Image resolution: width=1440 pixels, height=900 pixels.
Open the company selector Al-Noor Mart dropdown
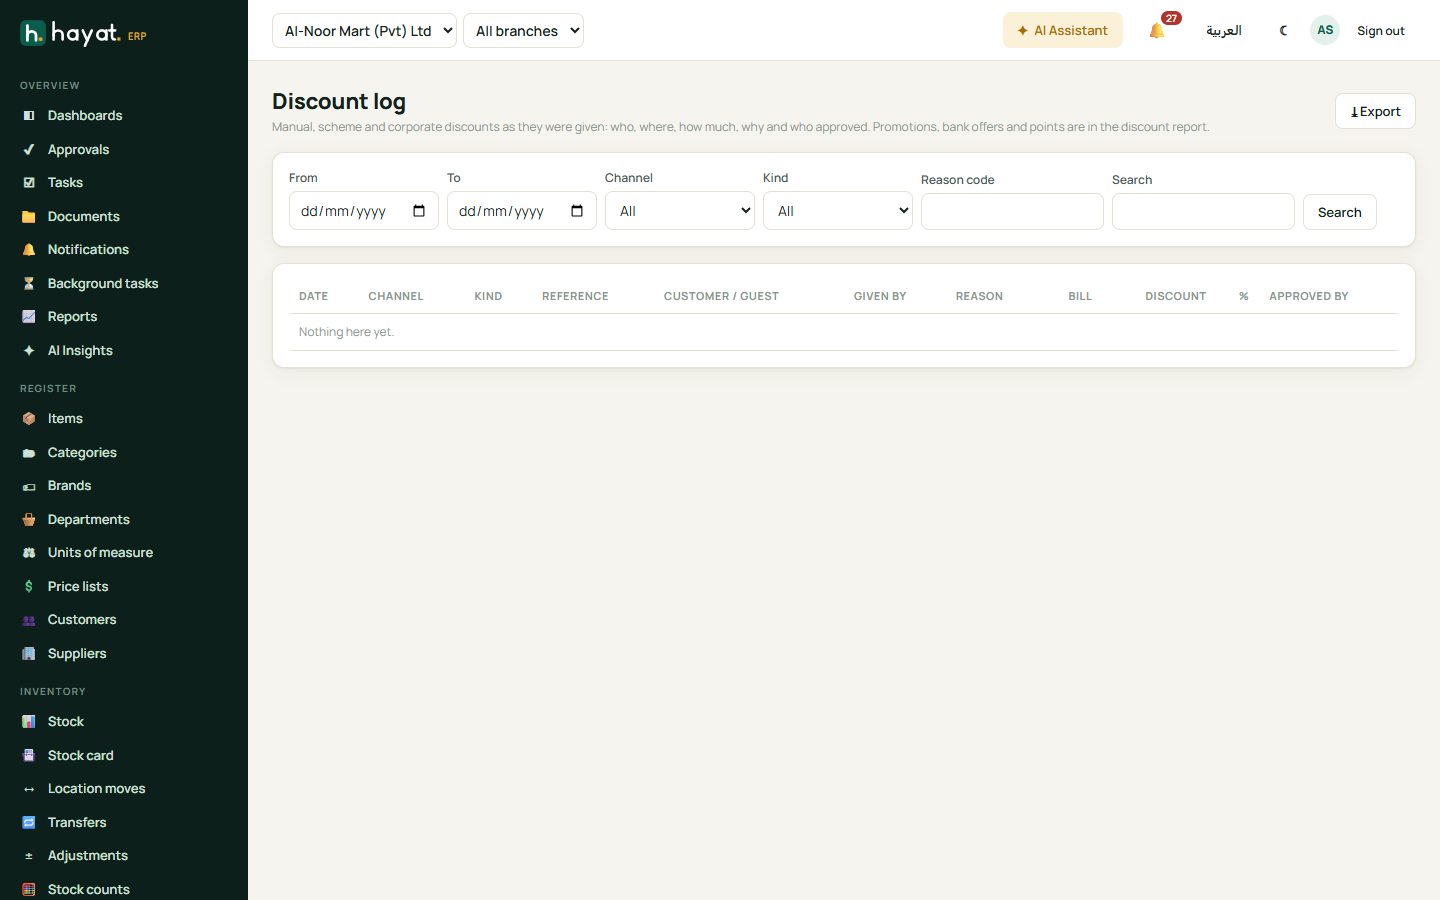click(x=364, y=30)
